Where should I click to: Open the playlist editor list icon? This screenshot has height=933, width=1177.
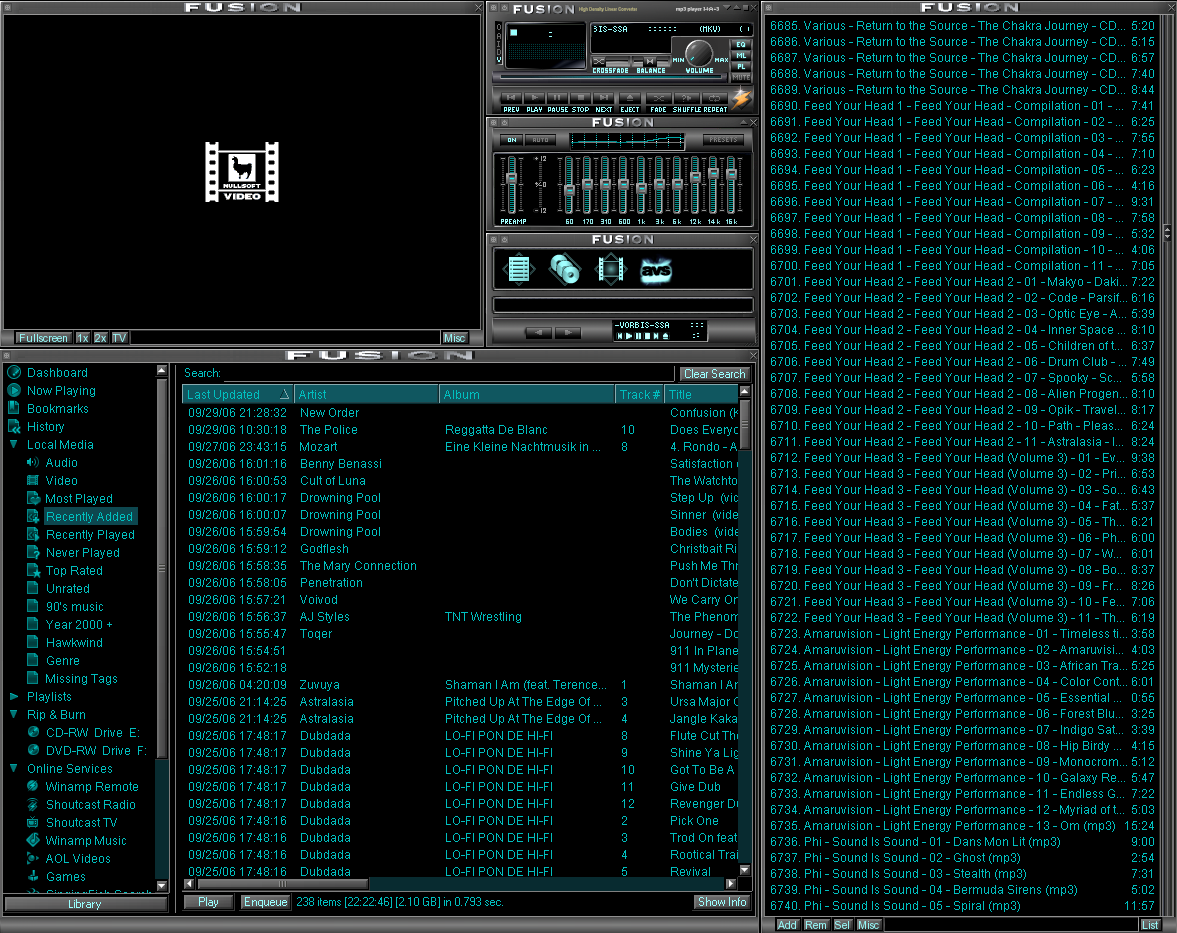tap(519, 269)
